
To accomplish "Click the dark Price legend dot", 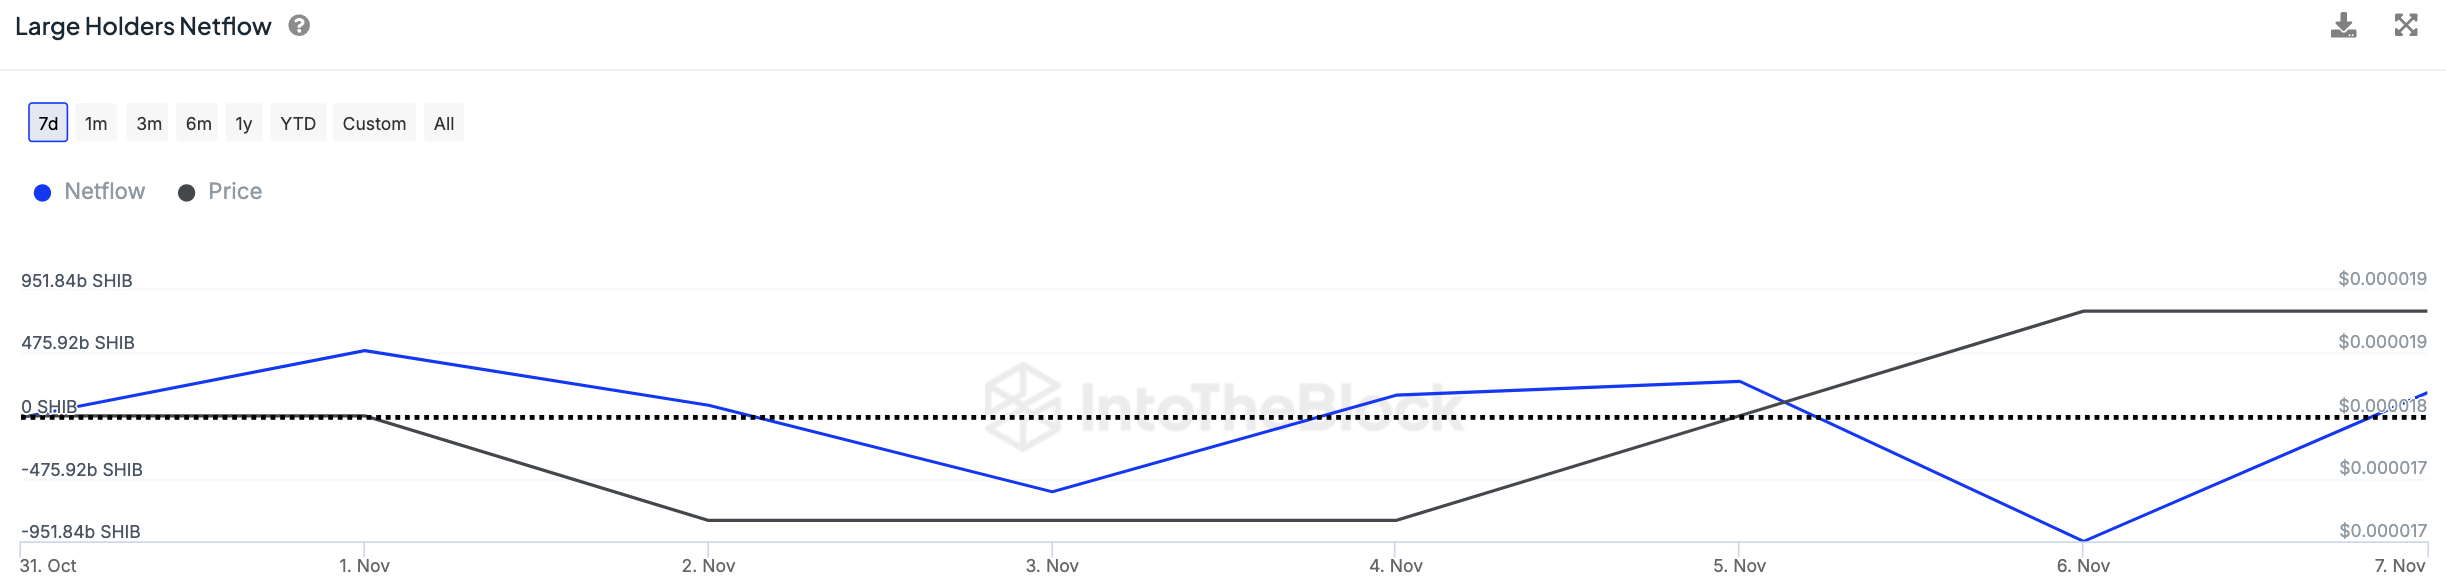I will (x=186, y=193).
